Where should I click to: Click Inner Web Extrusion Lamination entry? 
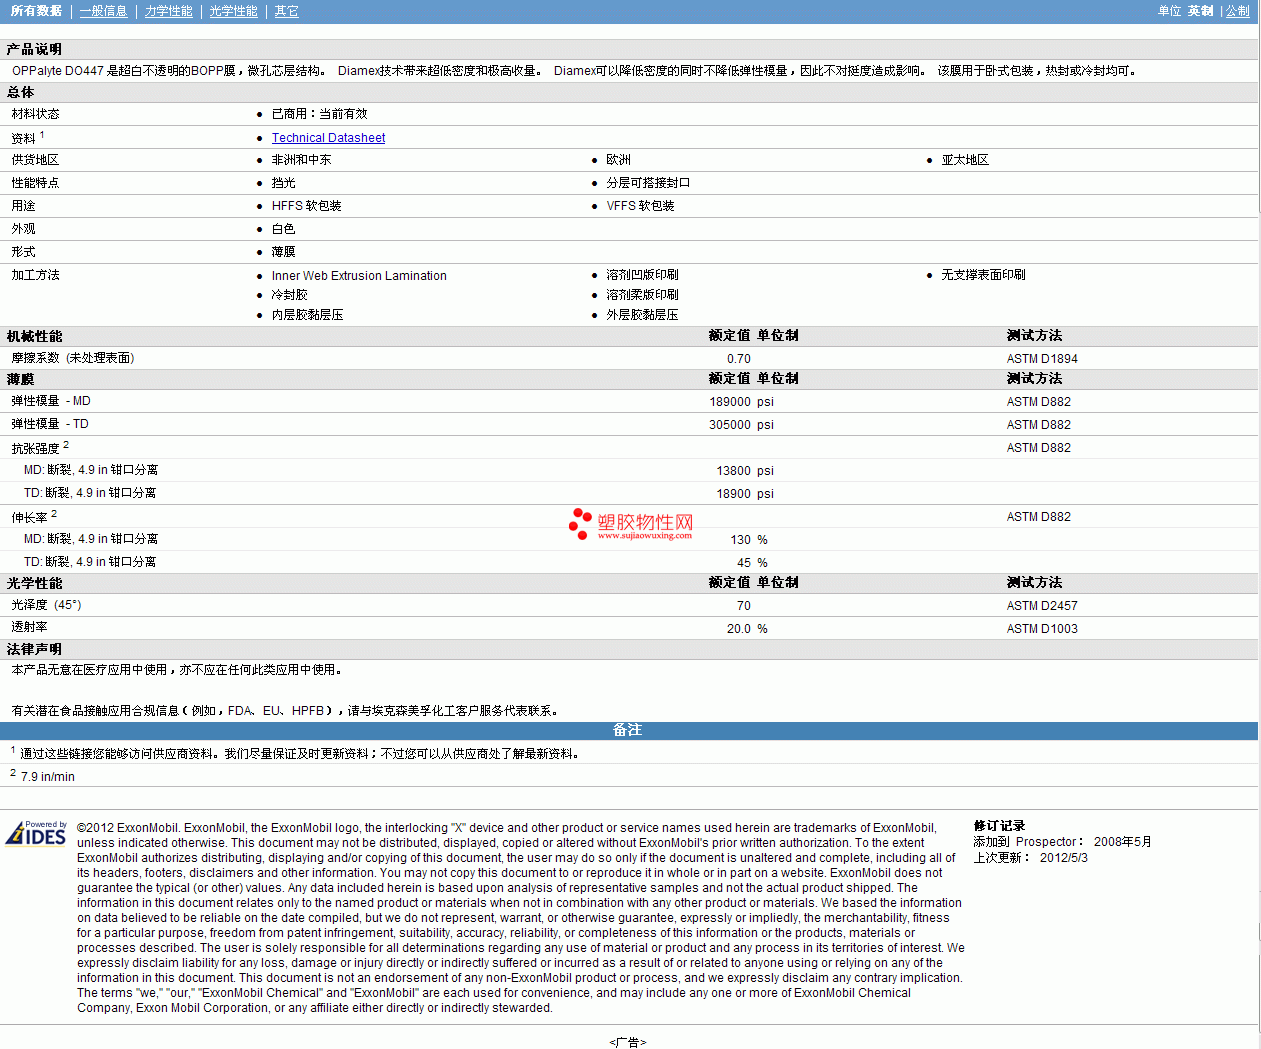pos(359,276)
